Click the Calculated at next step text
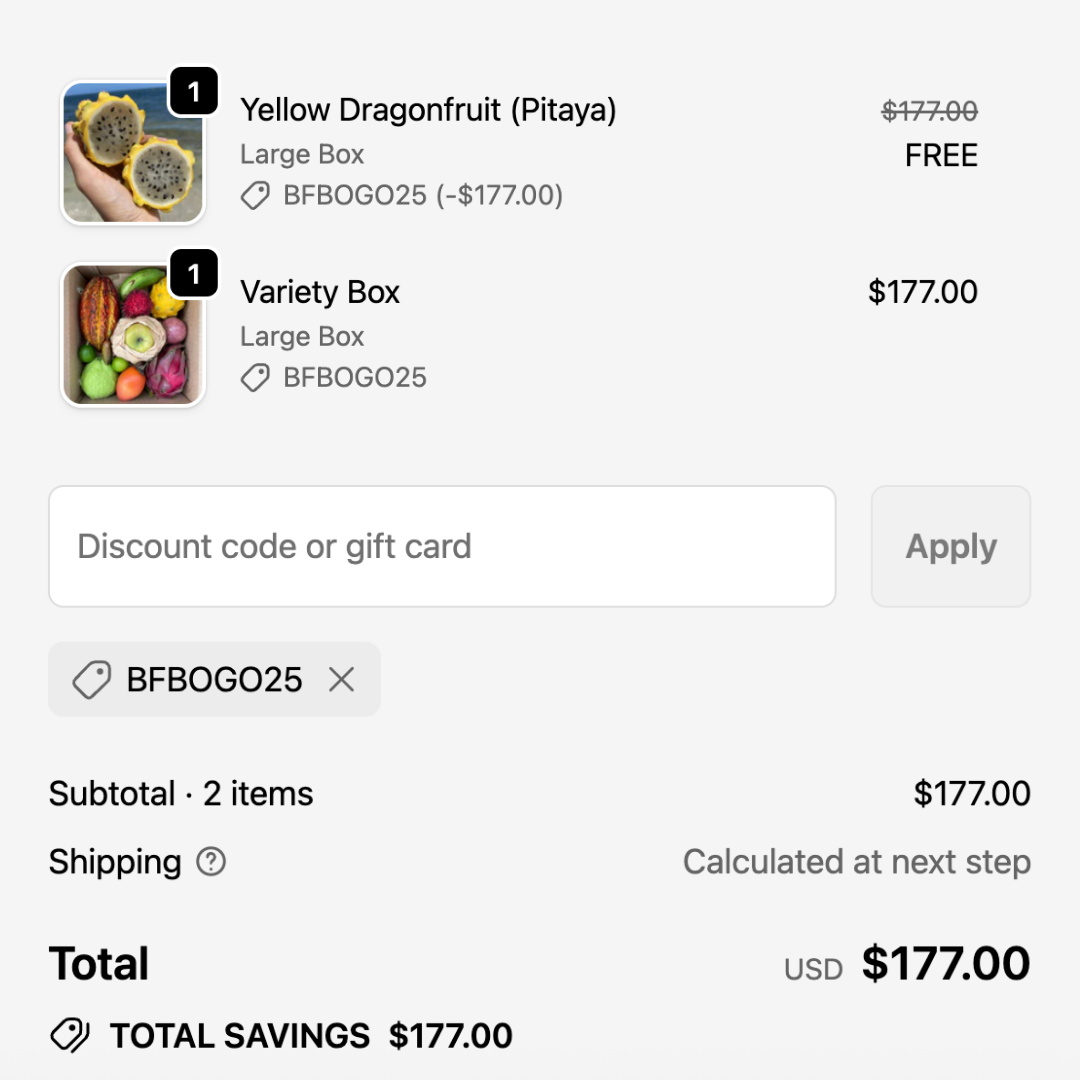Screen dimensions: 1080x1080 [856, 862]
